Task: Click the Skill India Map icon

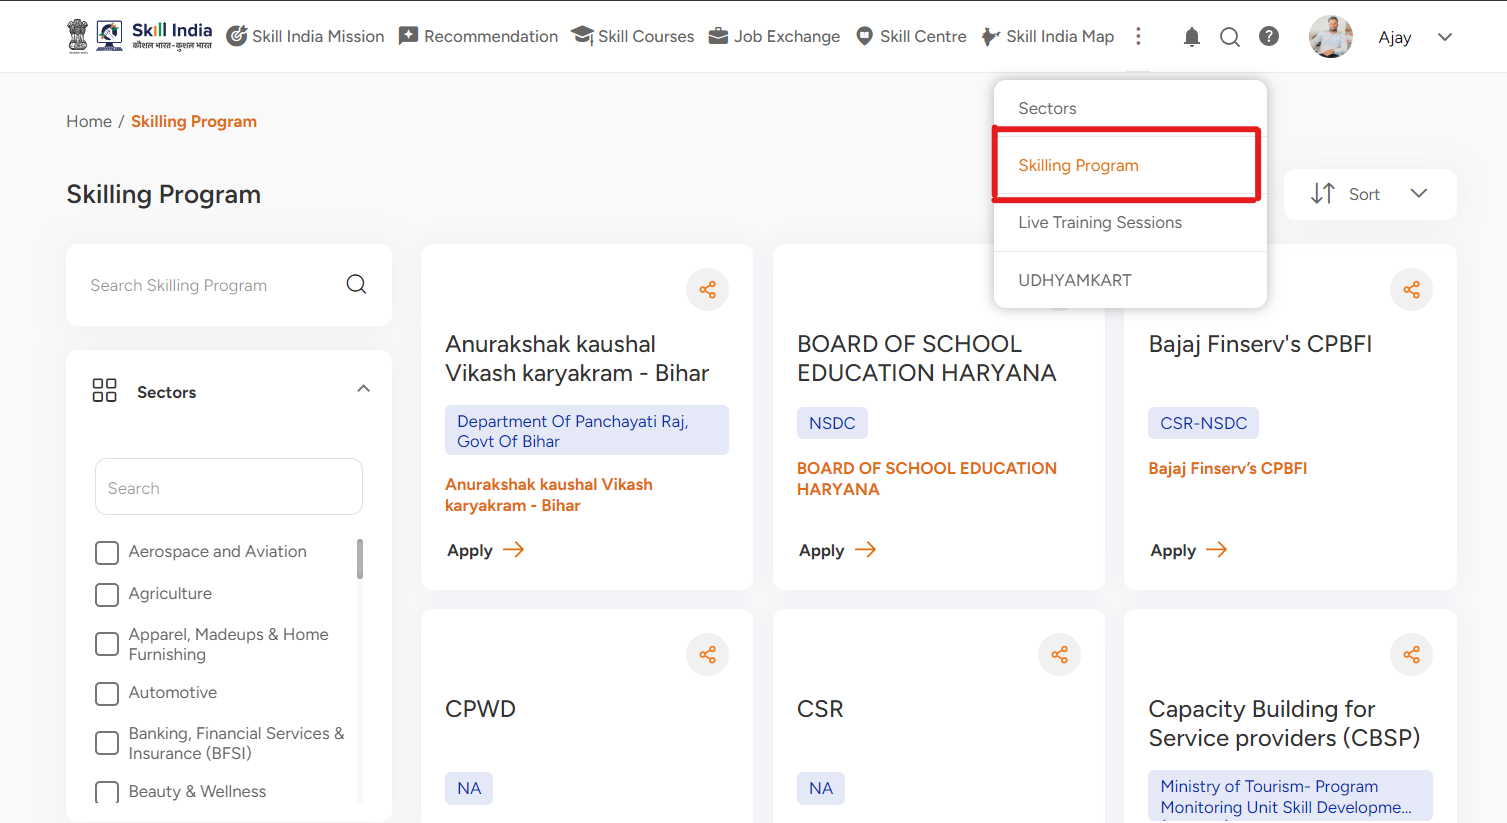Action: (x=990, y=37)
